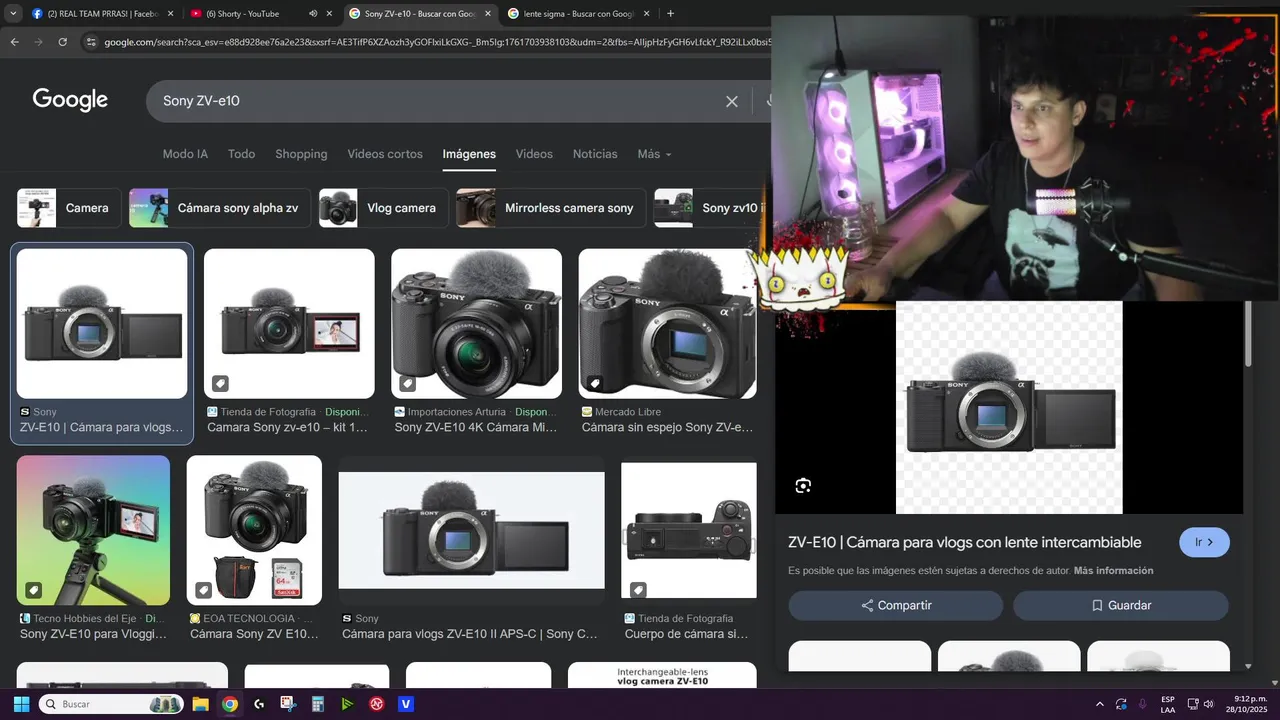Click the Google logo
The image size is (1280, 720).
[70, 100]
